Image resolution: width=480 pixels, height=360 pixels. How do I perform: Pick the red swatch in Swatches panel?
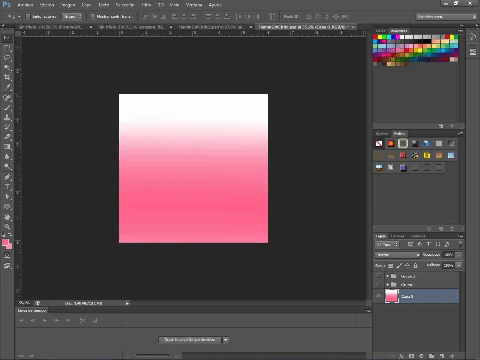[376, 37]
